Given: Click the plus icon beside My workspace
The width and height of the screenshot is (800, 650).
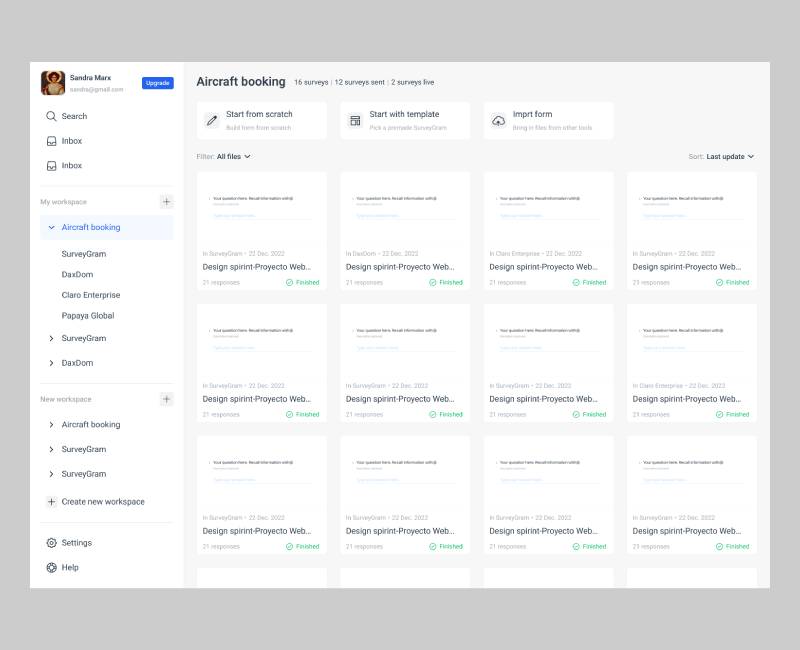Looking at the screenshot, I should [x=166, y=202].
